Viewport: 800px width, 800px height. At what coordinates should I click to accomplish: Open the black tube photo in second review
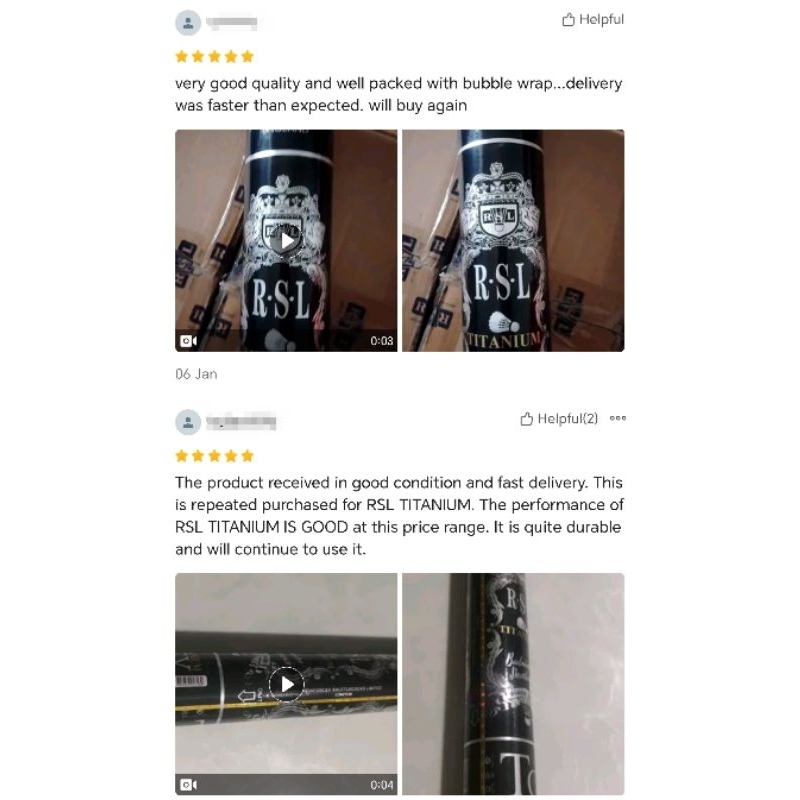[513, 684]
